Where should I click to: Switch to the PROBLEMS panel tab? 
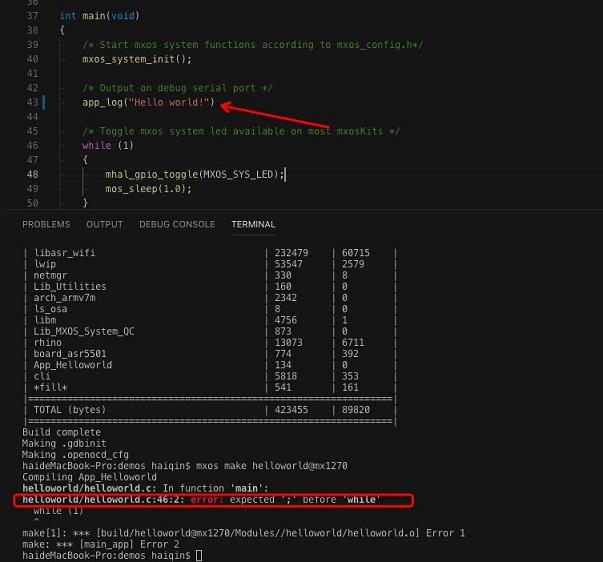(46, 224)
